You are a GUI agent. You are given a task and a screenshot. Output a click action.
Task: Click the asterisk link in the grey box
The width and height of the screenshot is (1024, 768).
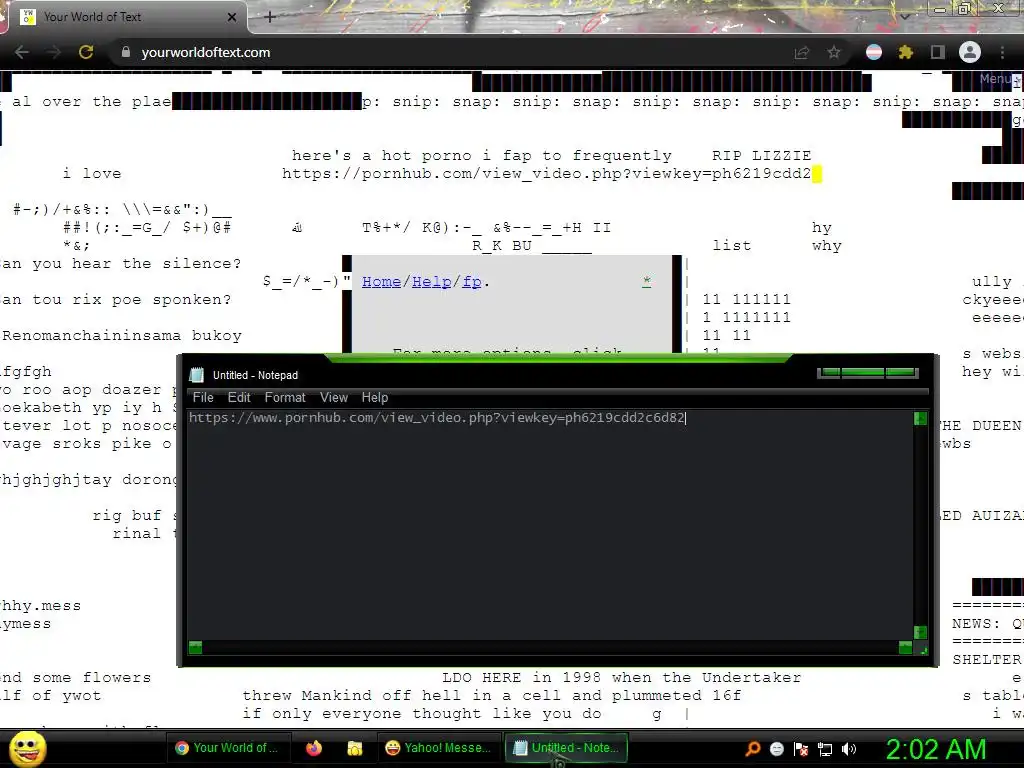point(647,282)
